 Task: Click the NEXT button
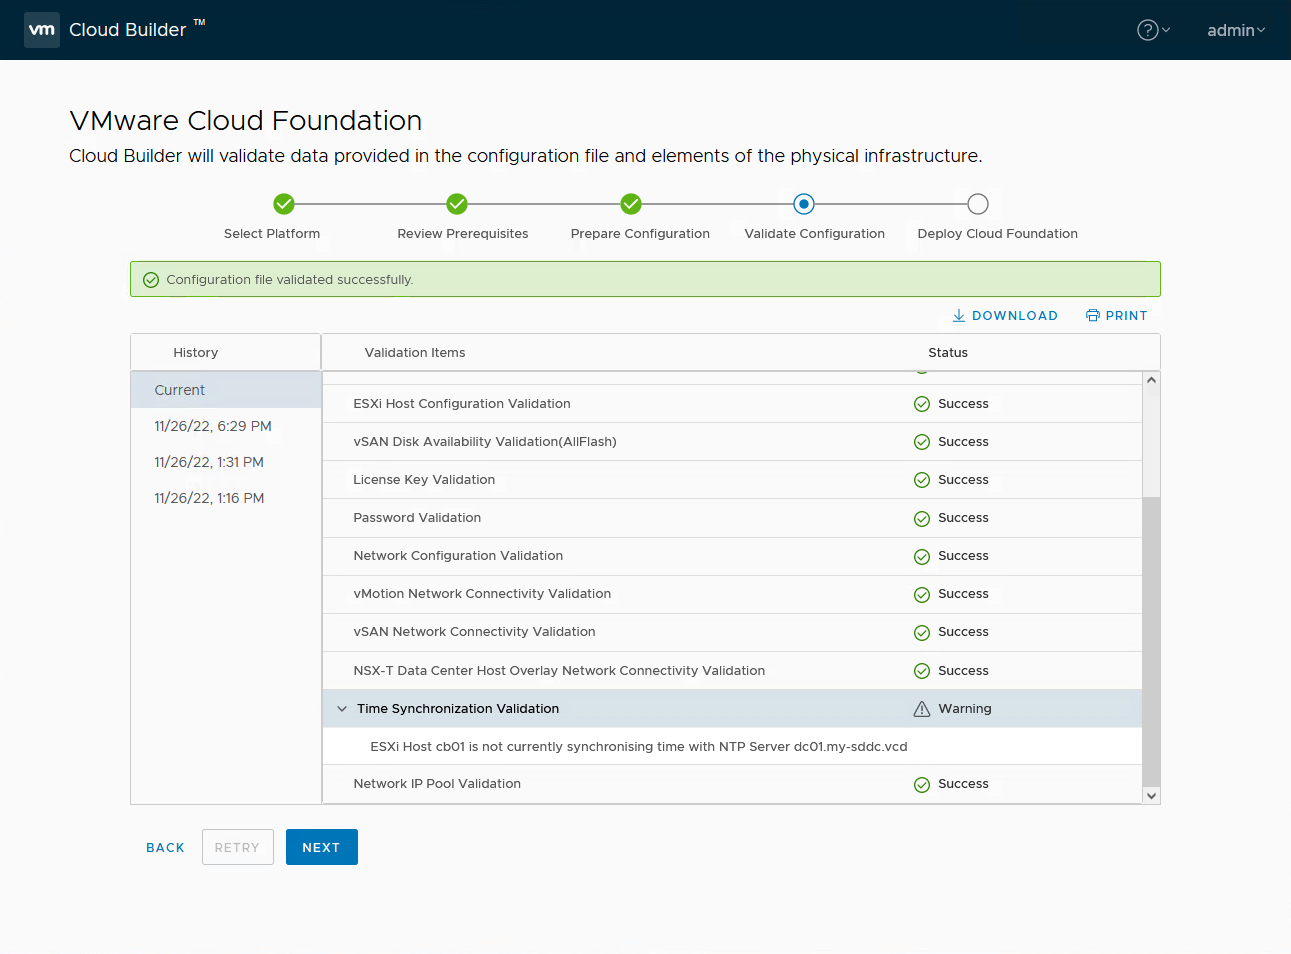click(321, 847)
